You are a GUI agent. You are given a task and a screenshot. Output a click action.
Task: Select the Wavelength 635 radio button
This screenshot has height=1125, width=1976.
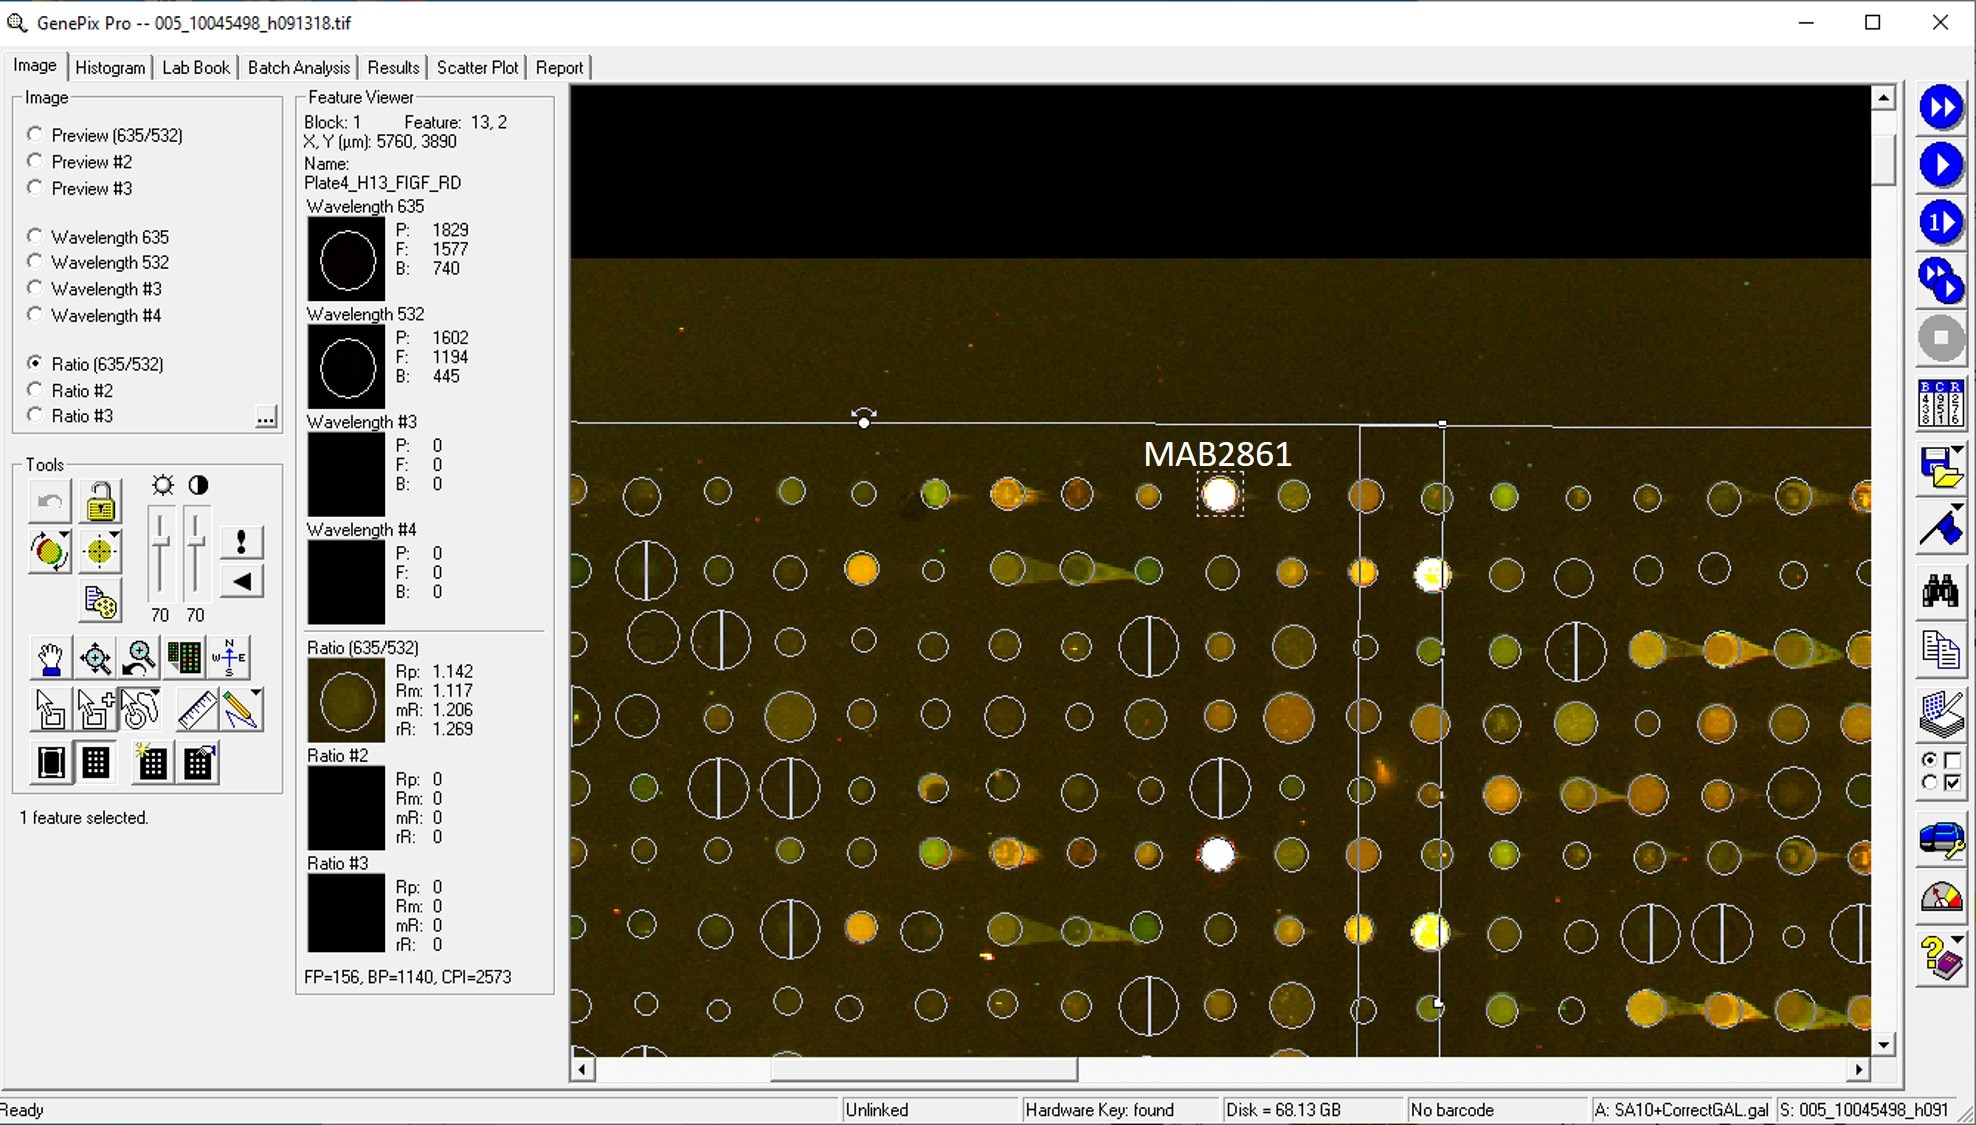(x=36, y=236)
